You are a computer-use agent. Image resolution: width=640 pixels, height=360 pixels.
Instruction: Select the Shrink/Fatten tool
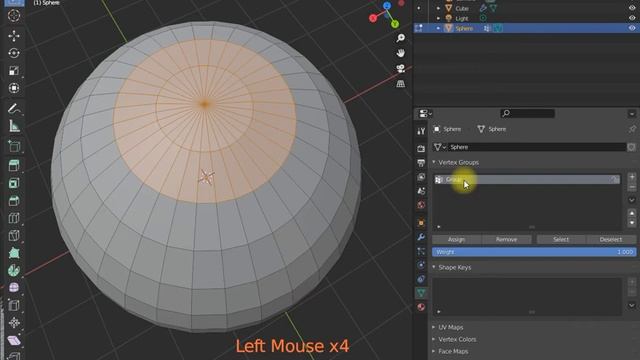coord(14,323)
